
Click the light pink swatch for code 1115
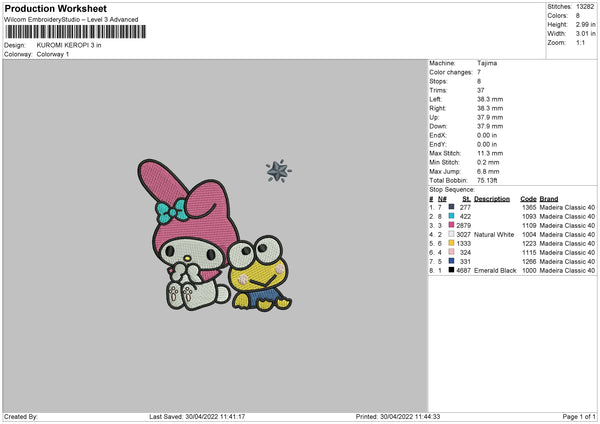pyautogui.click(x=451, y=252)
